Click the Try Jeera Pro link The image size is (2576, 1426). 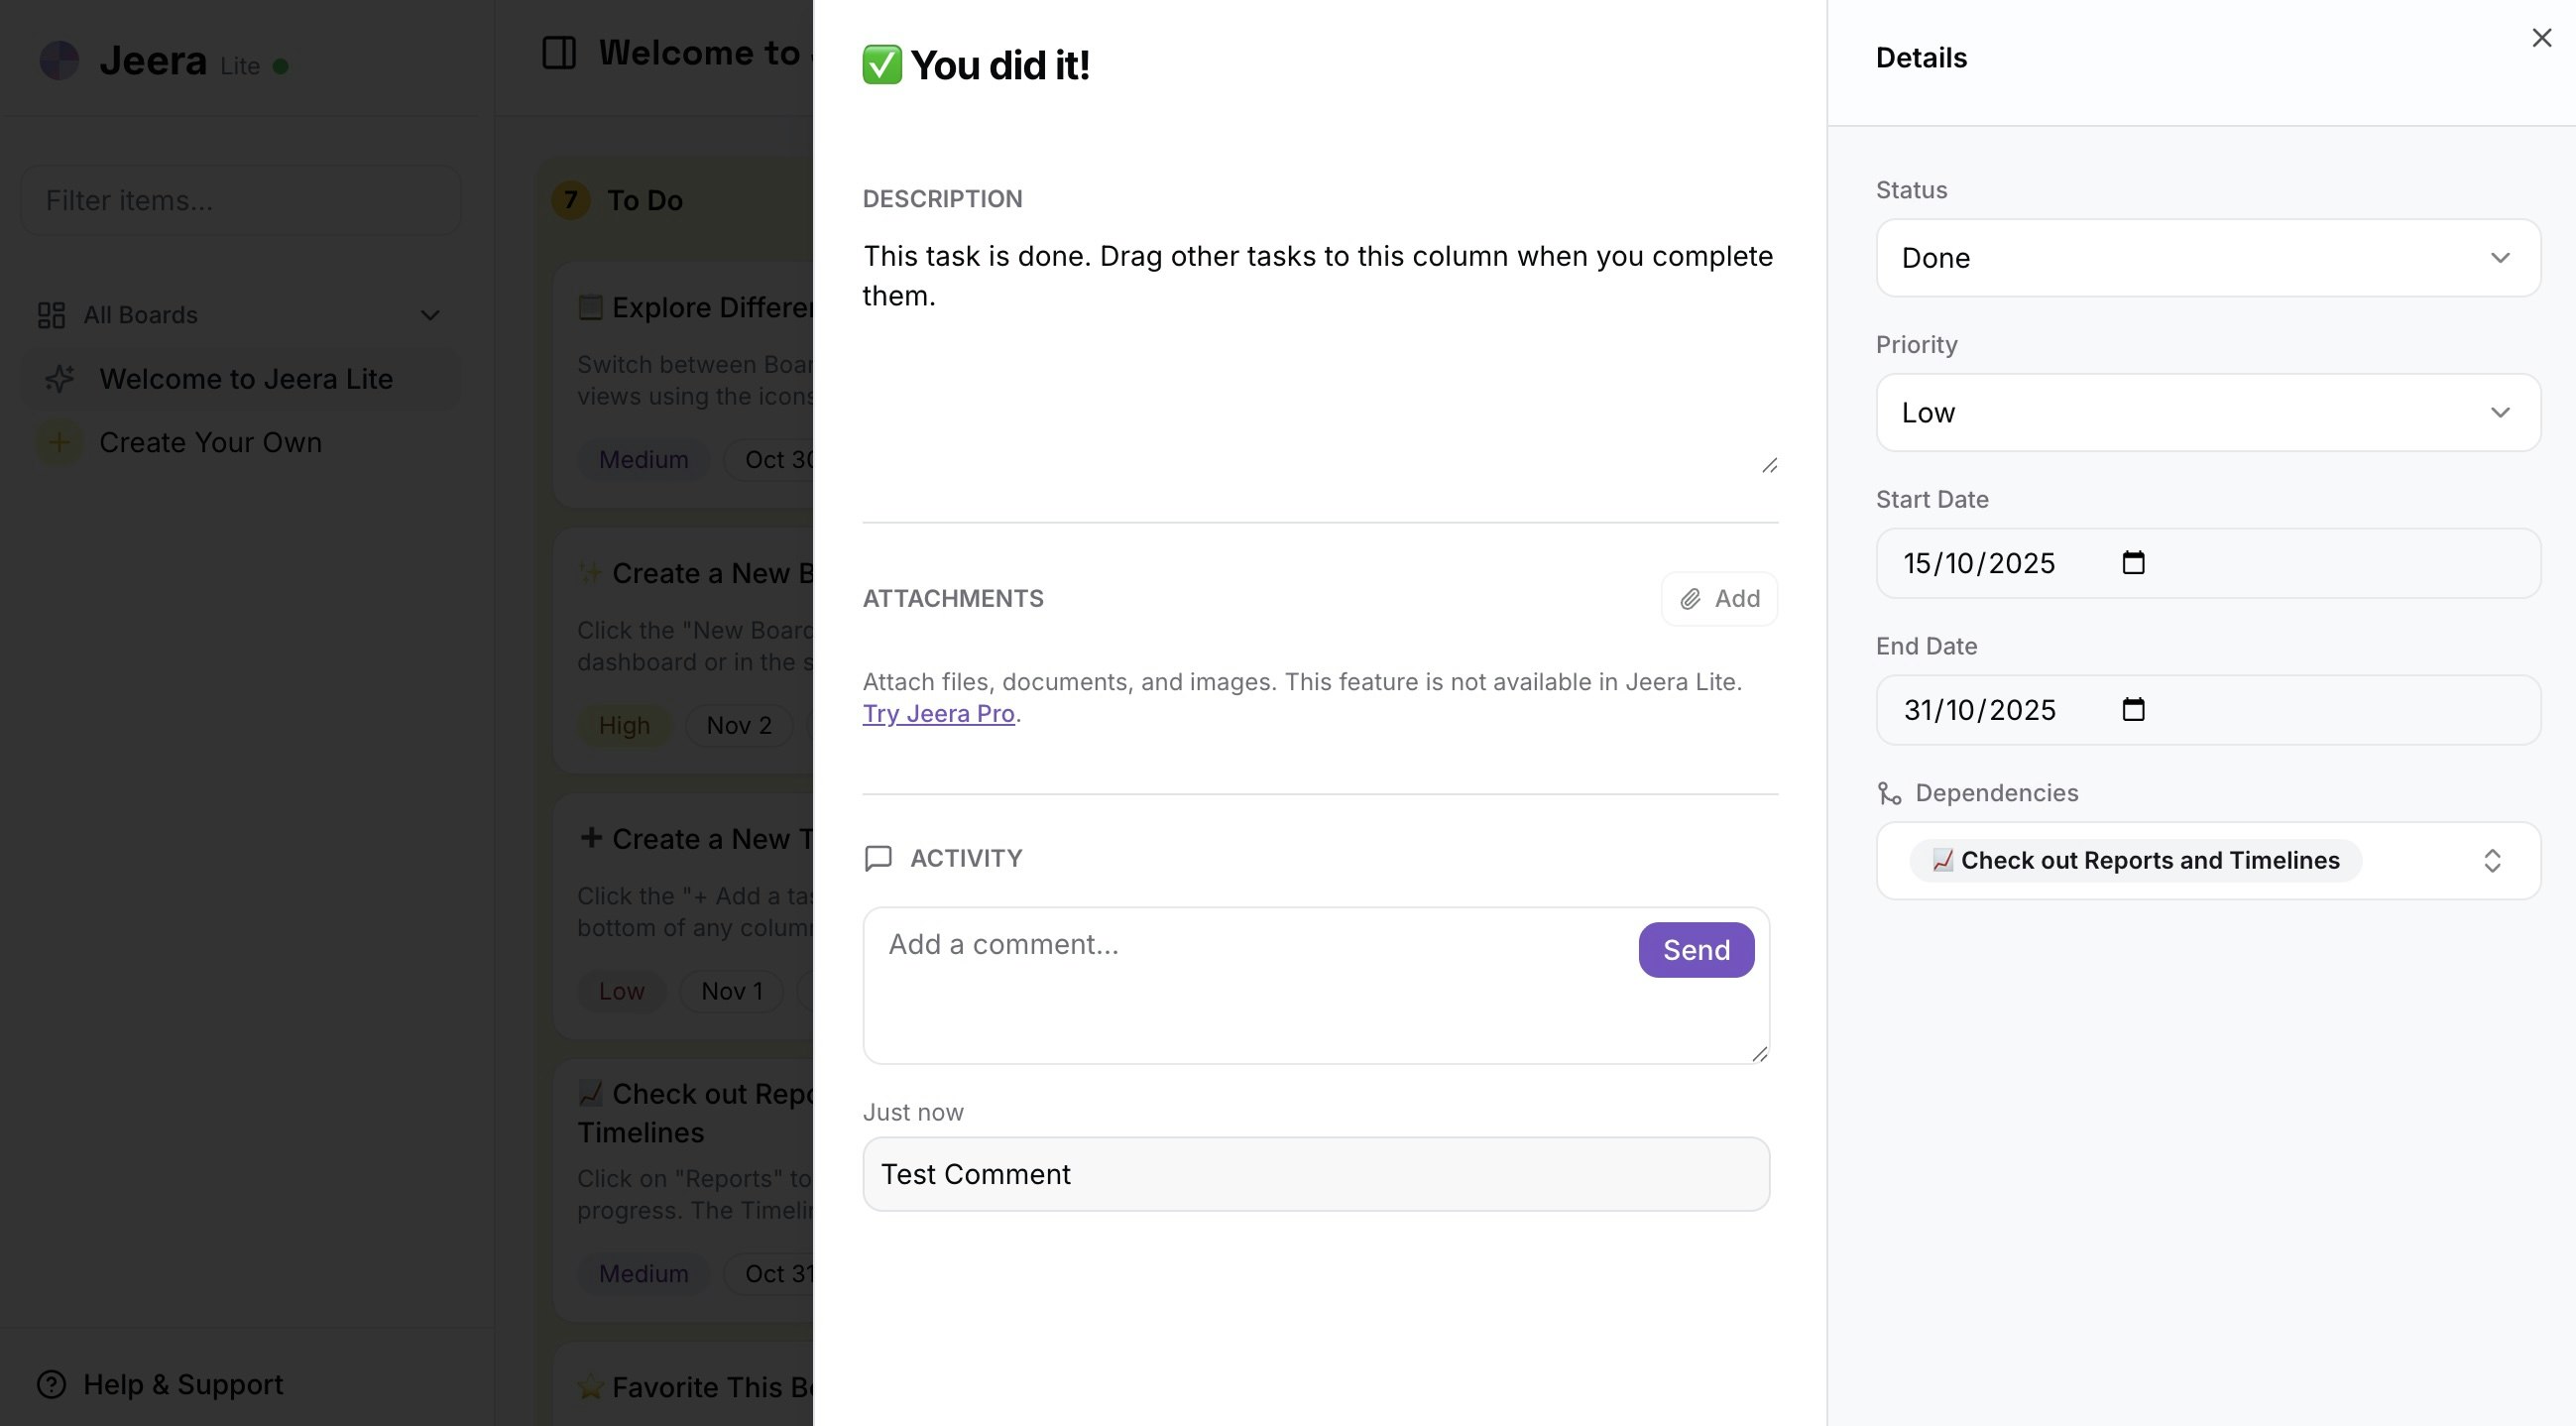pyautogui.click(x=937, y=712)
